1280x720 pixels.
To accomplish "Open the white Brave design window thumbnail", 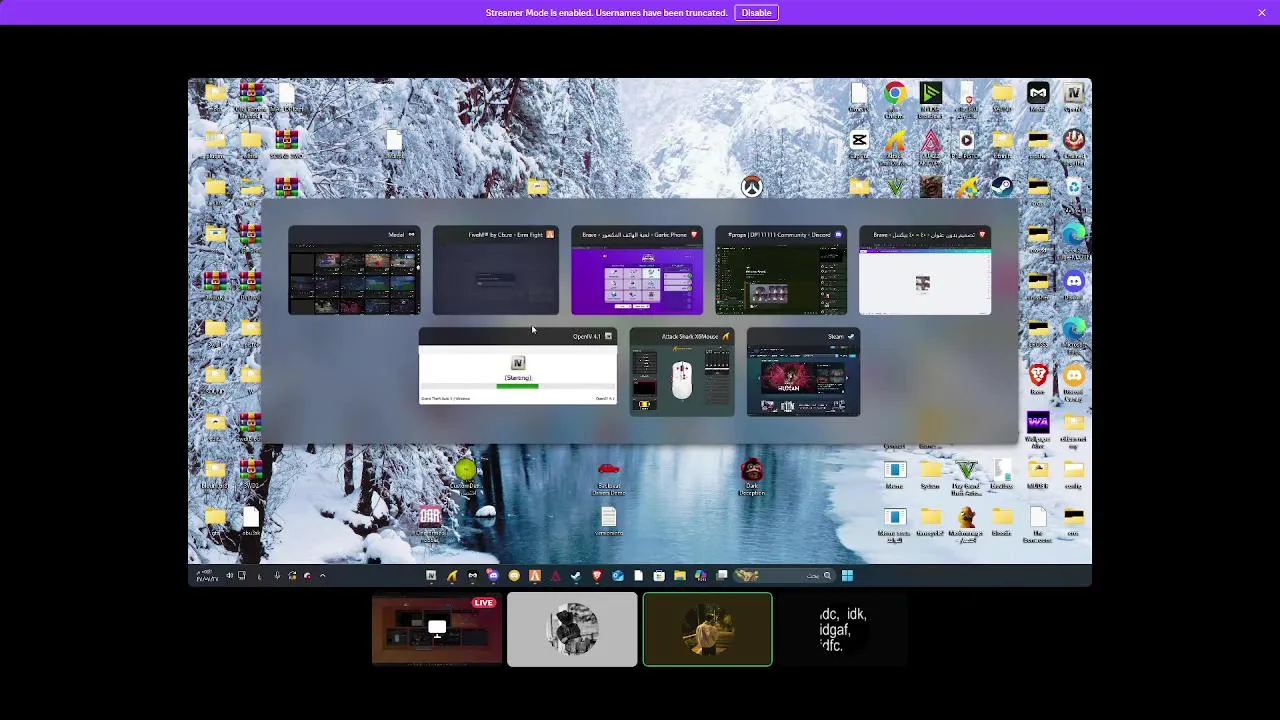I will 925,271.
